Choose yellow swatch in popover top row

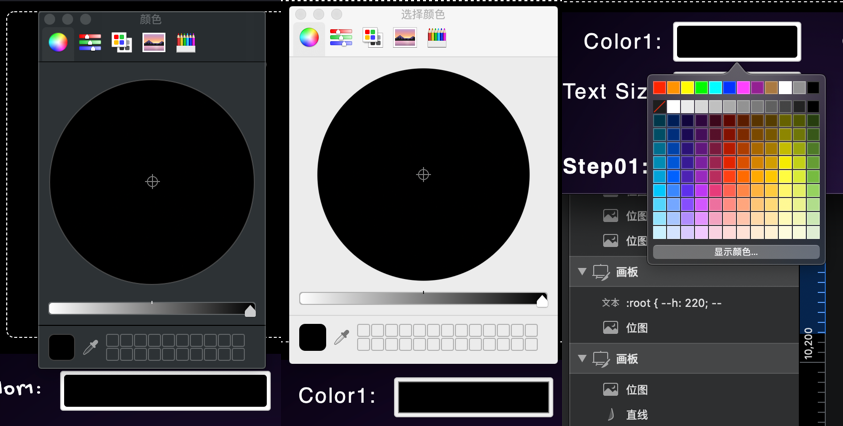pyautogui.click(x=687, y=88)
